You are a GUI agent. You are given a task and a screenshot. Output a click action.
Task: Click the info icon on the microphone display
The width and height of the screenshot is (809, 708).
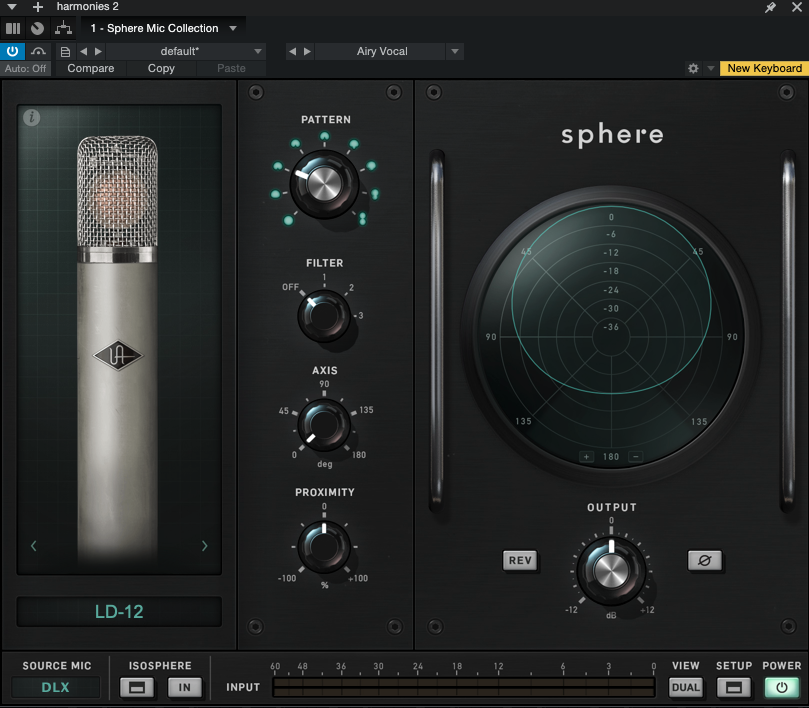pos(31,118)
